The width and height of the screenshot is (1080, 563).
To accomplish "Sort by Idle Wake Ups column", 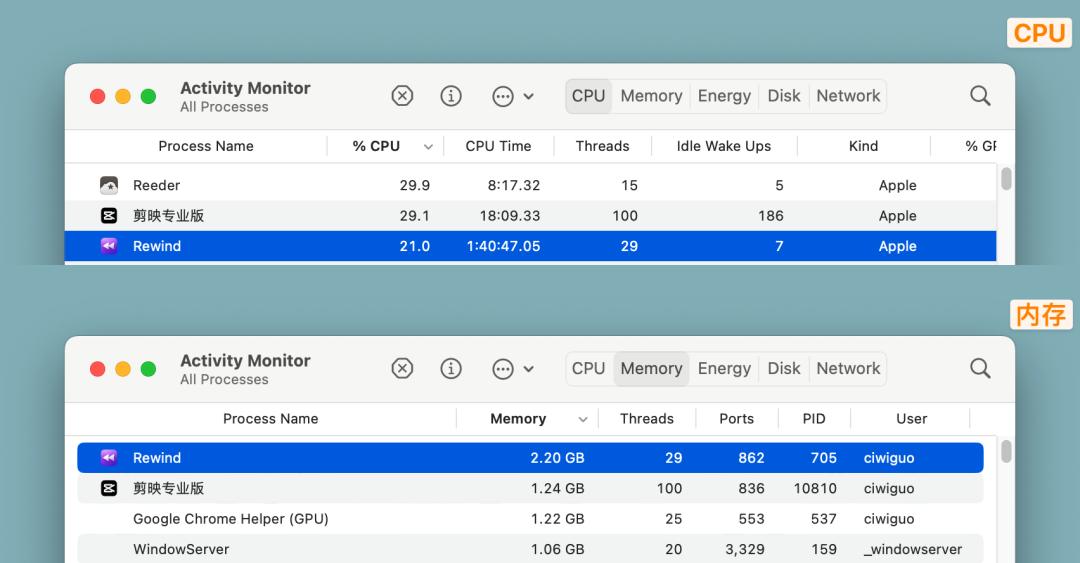I will click(724, 146).
